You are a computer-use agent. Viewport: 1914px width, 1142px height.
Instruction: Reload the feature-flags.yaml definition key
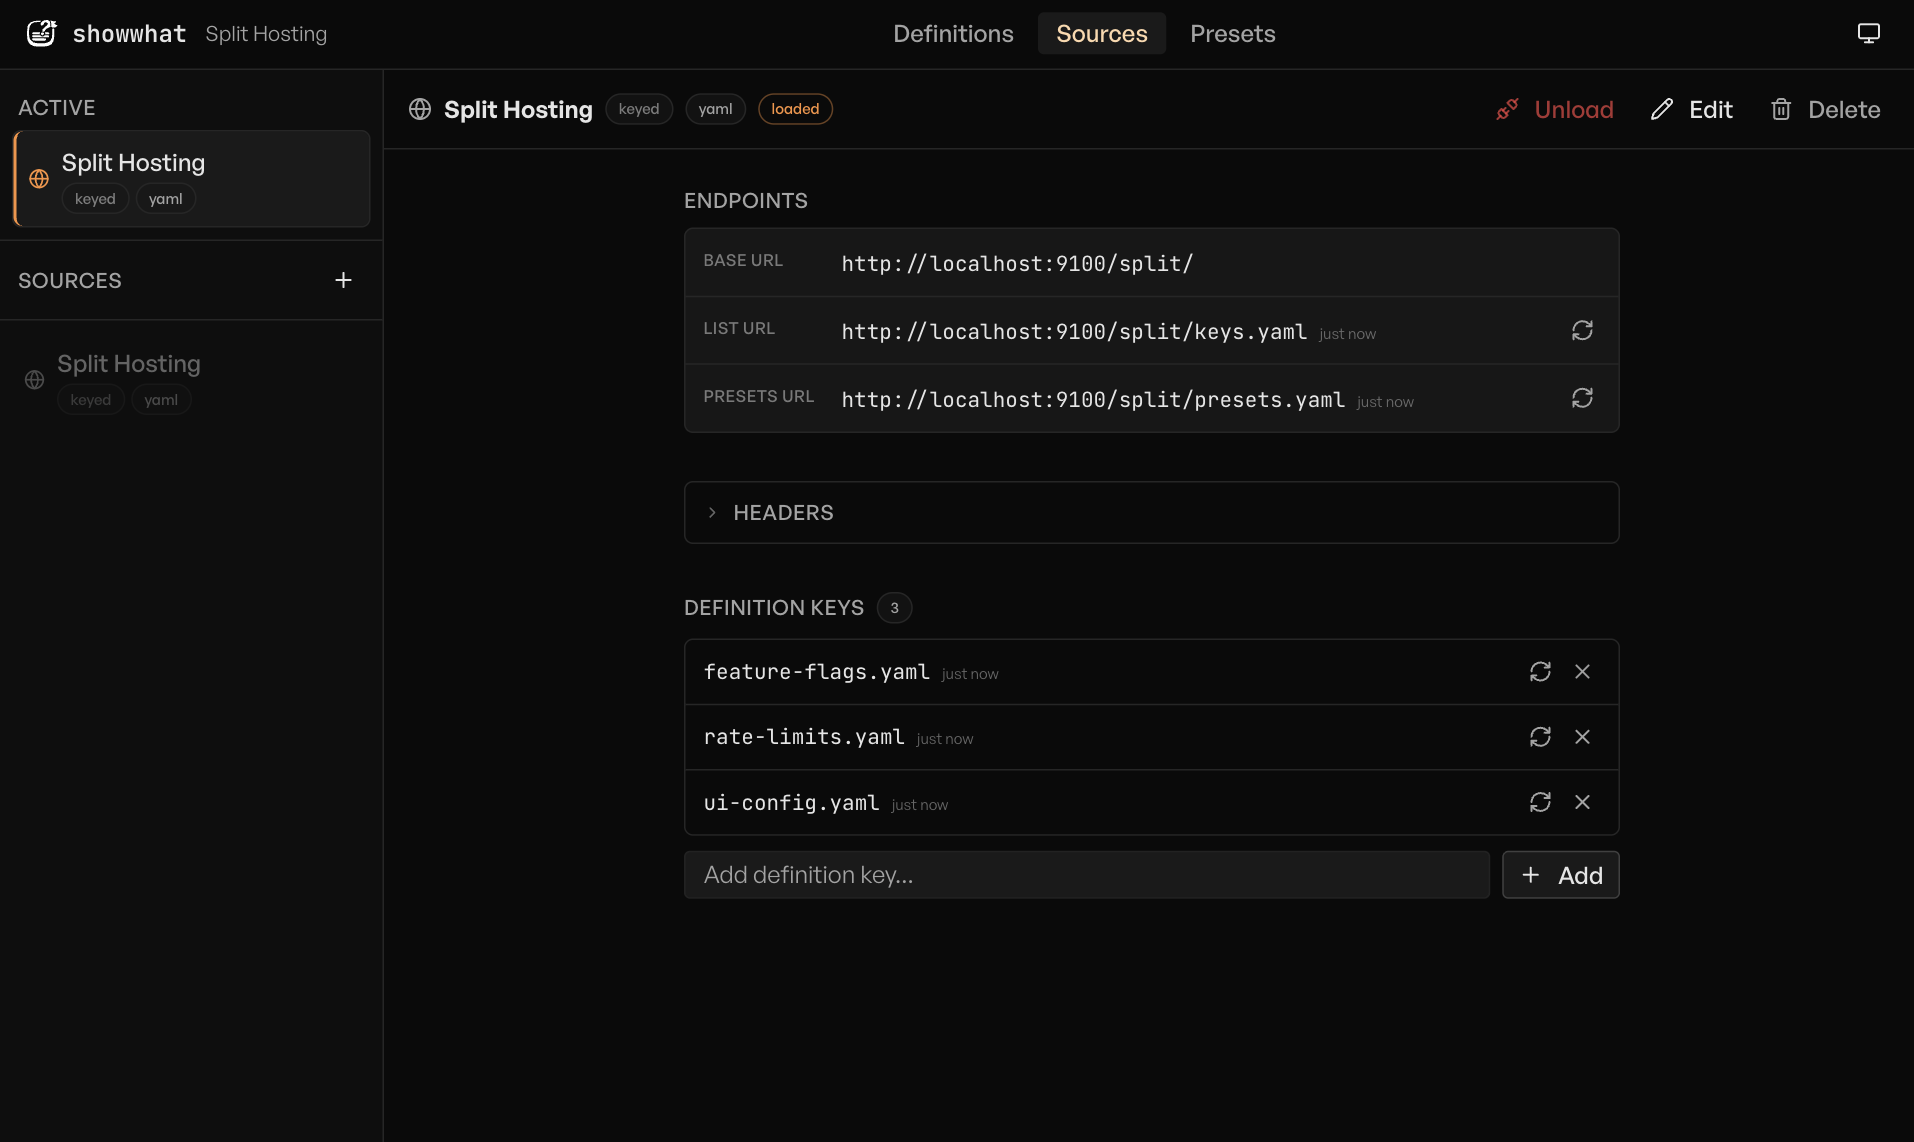(1540, 671)
